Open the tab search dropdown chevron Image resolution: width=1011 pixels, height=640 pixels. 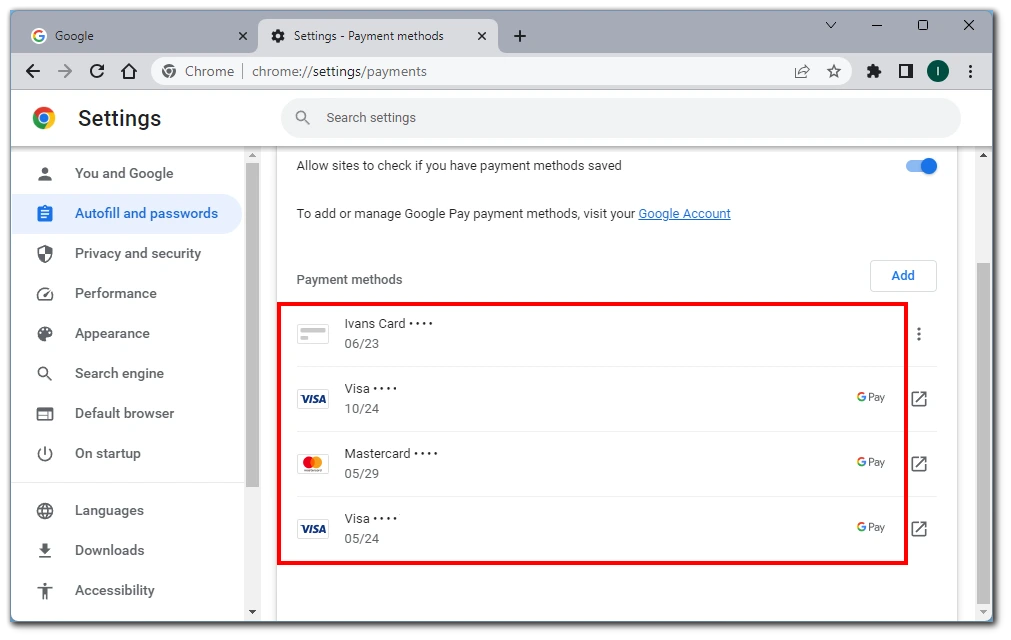[831, 25]
